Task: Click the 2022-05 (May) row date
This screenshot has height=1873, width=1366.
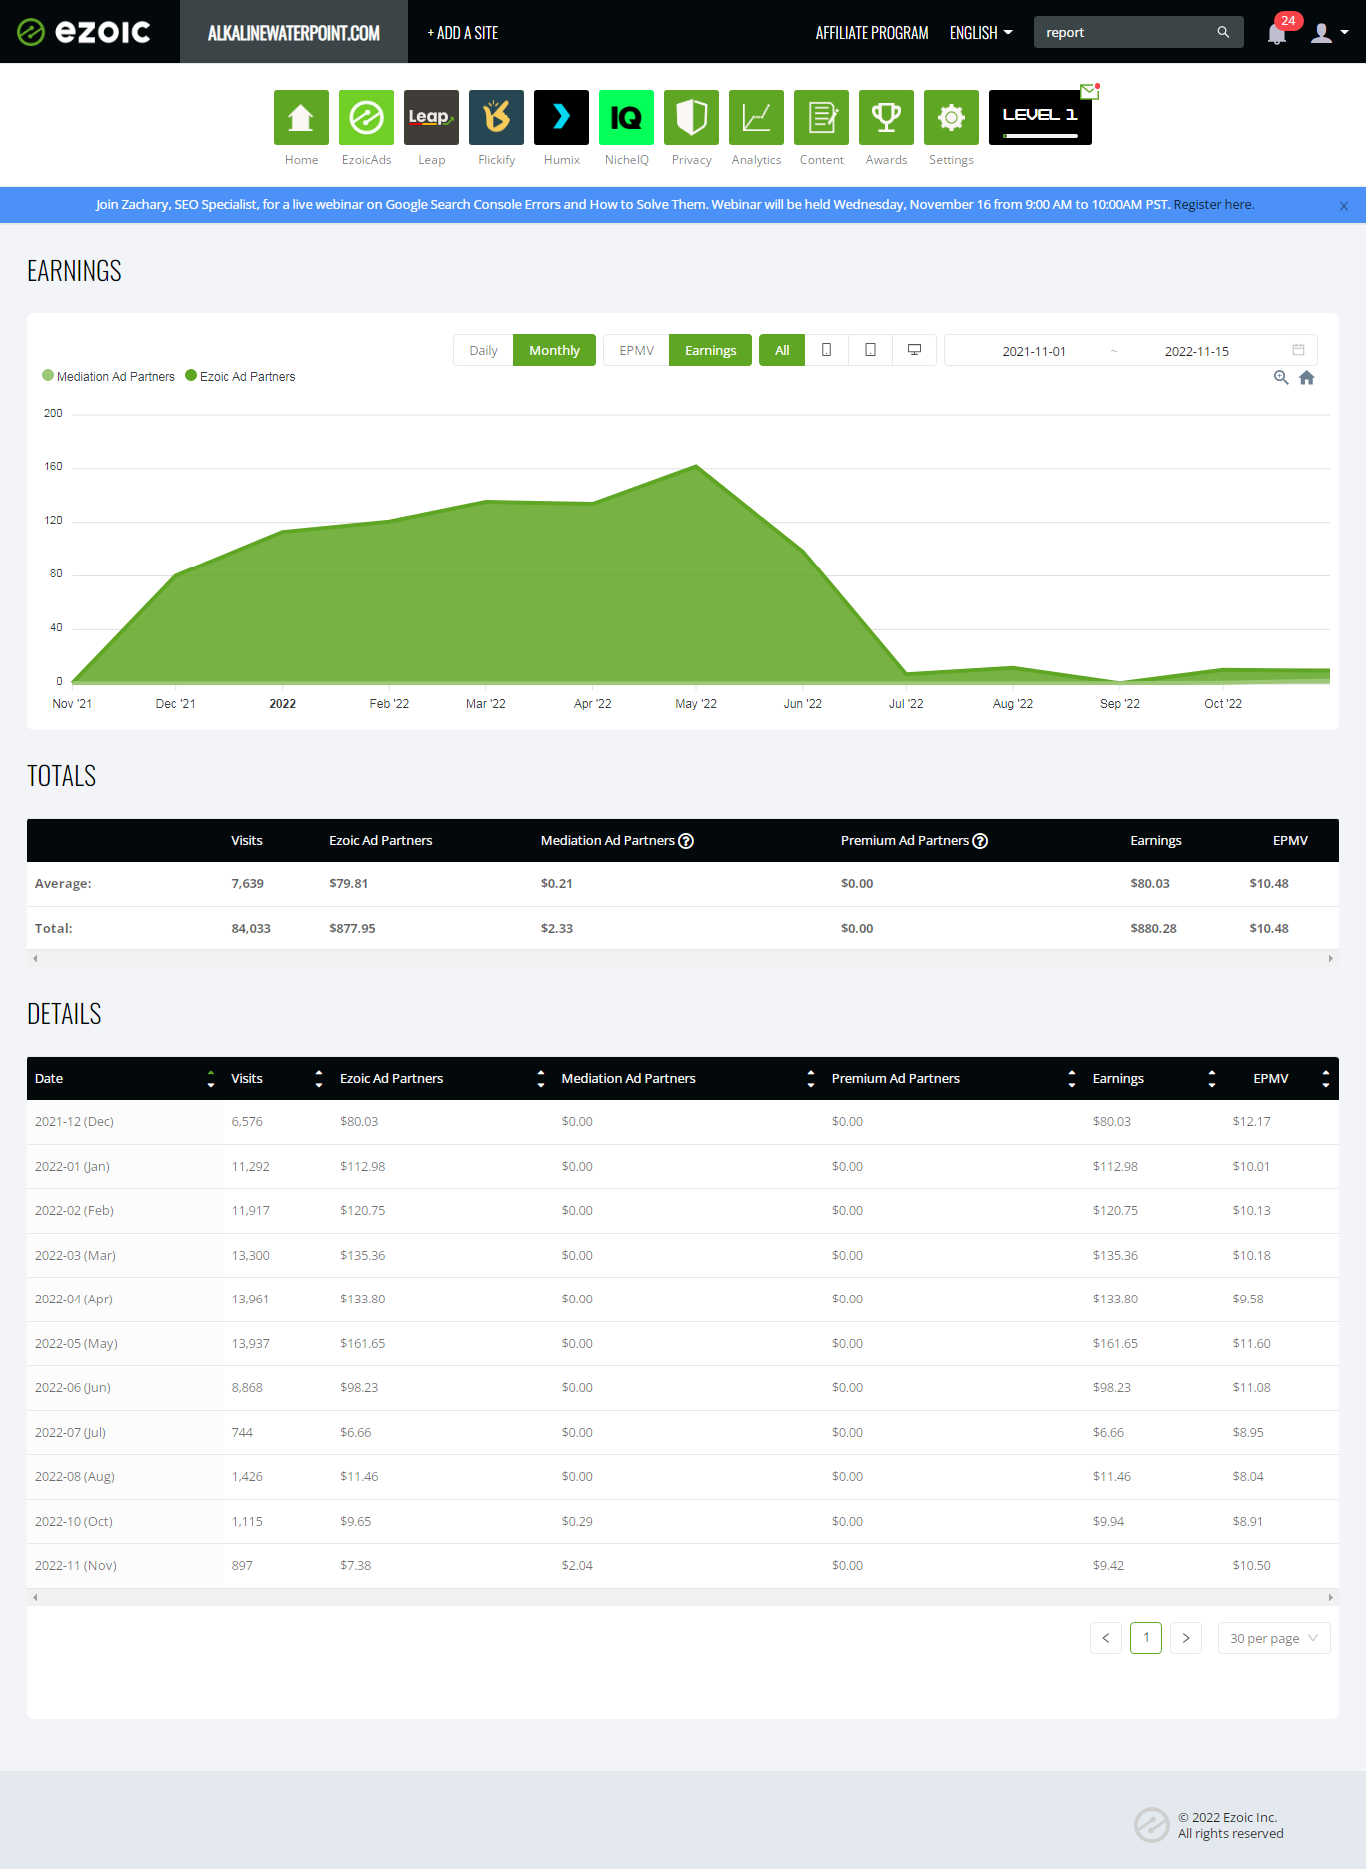Action: [76, 1344]
